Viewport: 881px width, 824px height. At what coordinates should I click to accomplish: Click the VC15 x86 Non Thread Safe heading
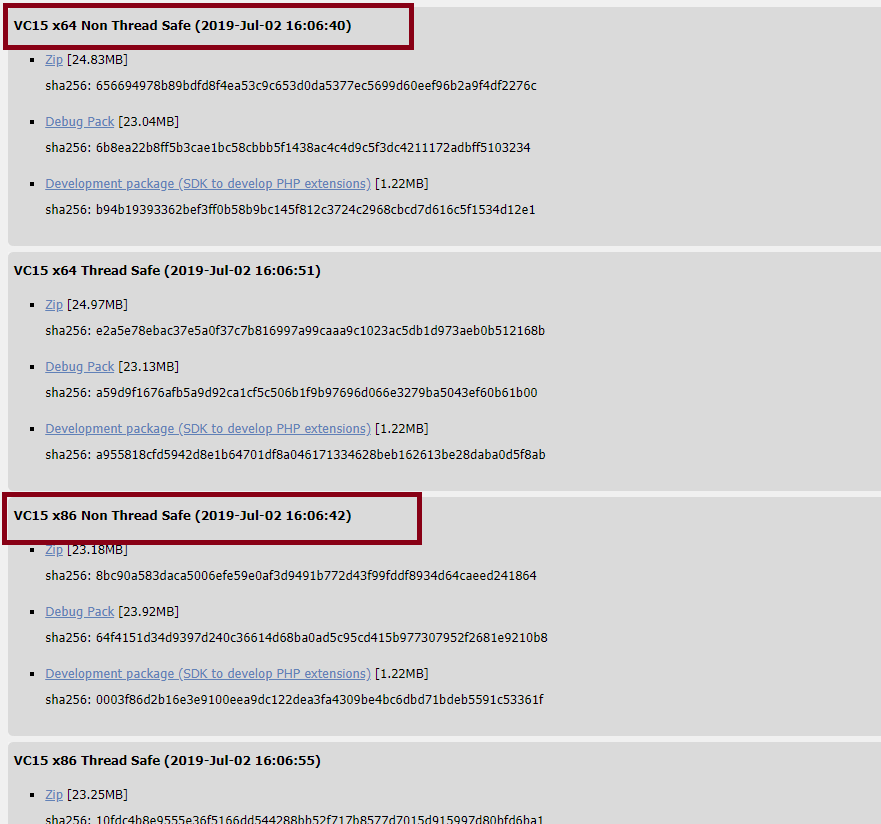[183, 516]
